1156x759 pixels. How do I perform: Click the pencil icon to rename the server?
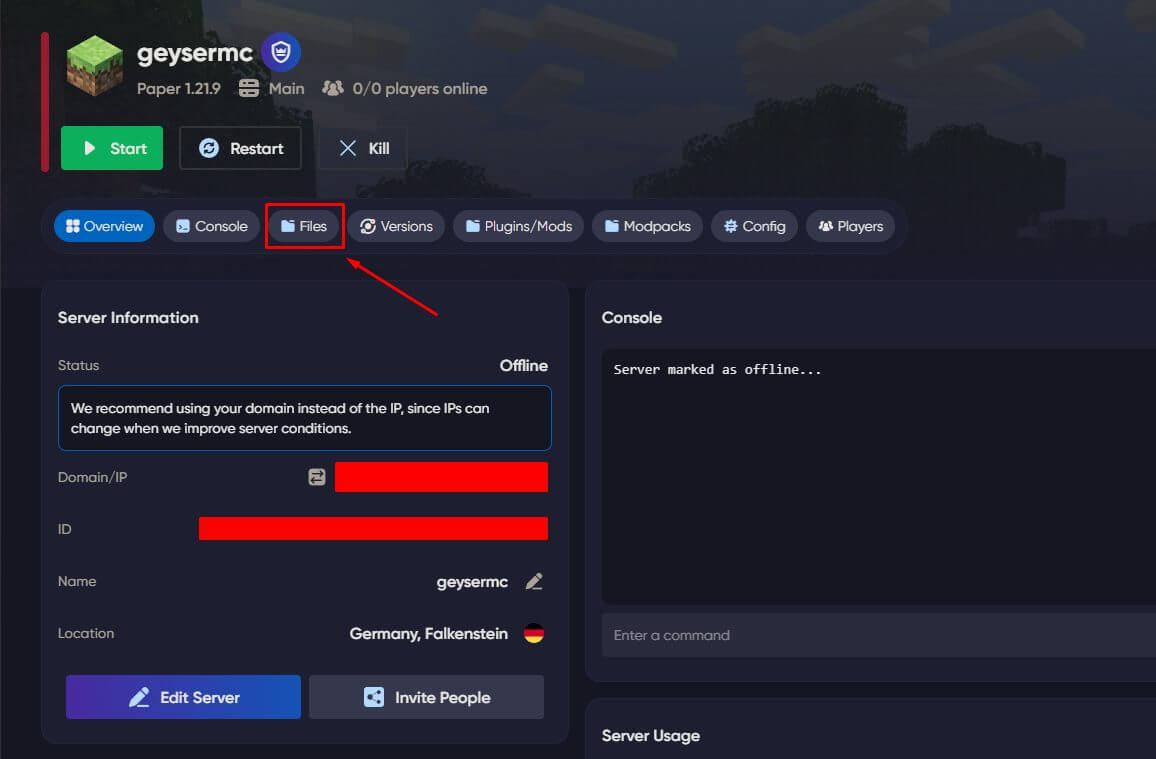pyautogui.click(x=534, y=581)
